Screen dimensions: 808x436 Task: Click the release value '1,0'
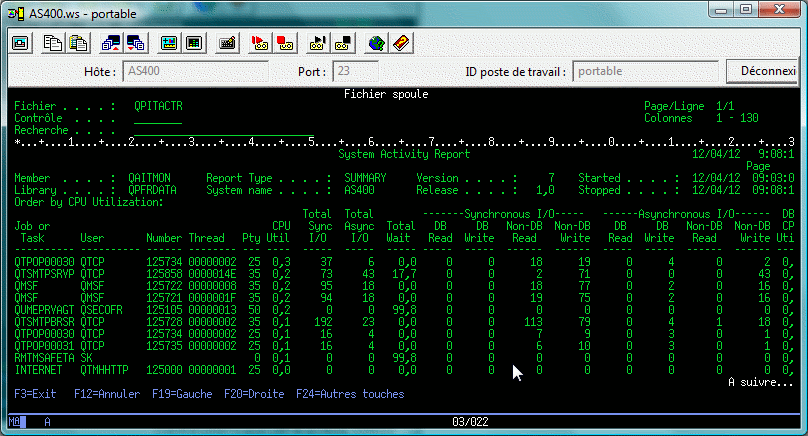tap(545, 190)
